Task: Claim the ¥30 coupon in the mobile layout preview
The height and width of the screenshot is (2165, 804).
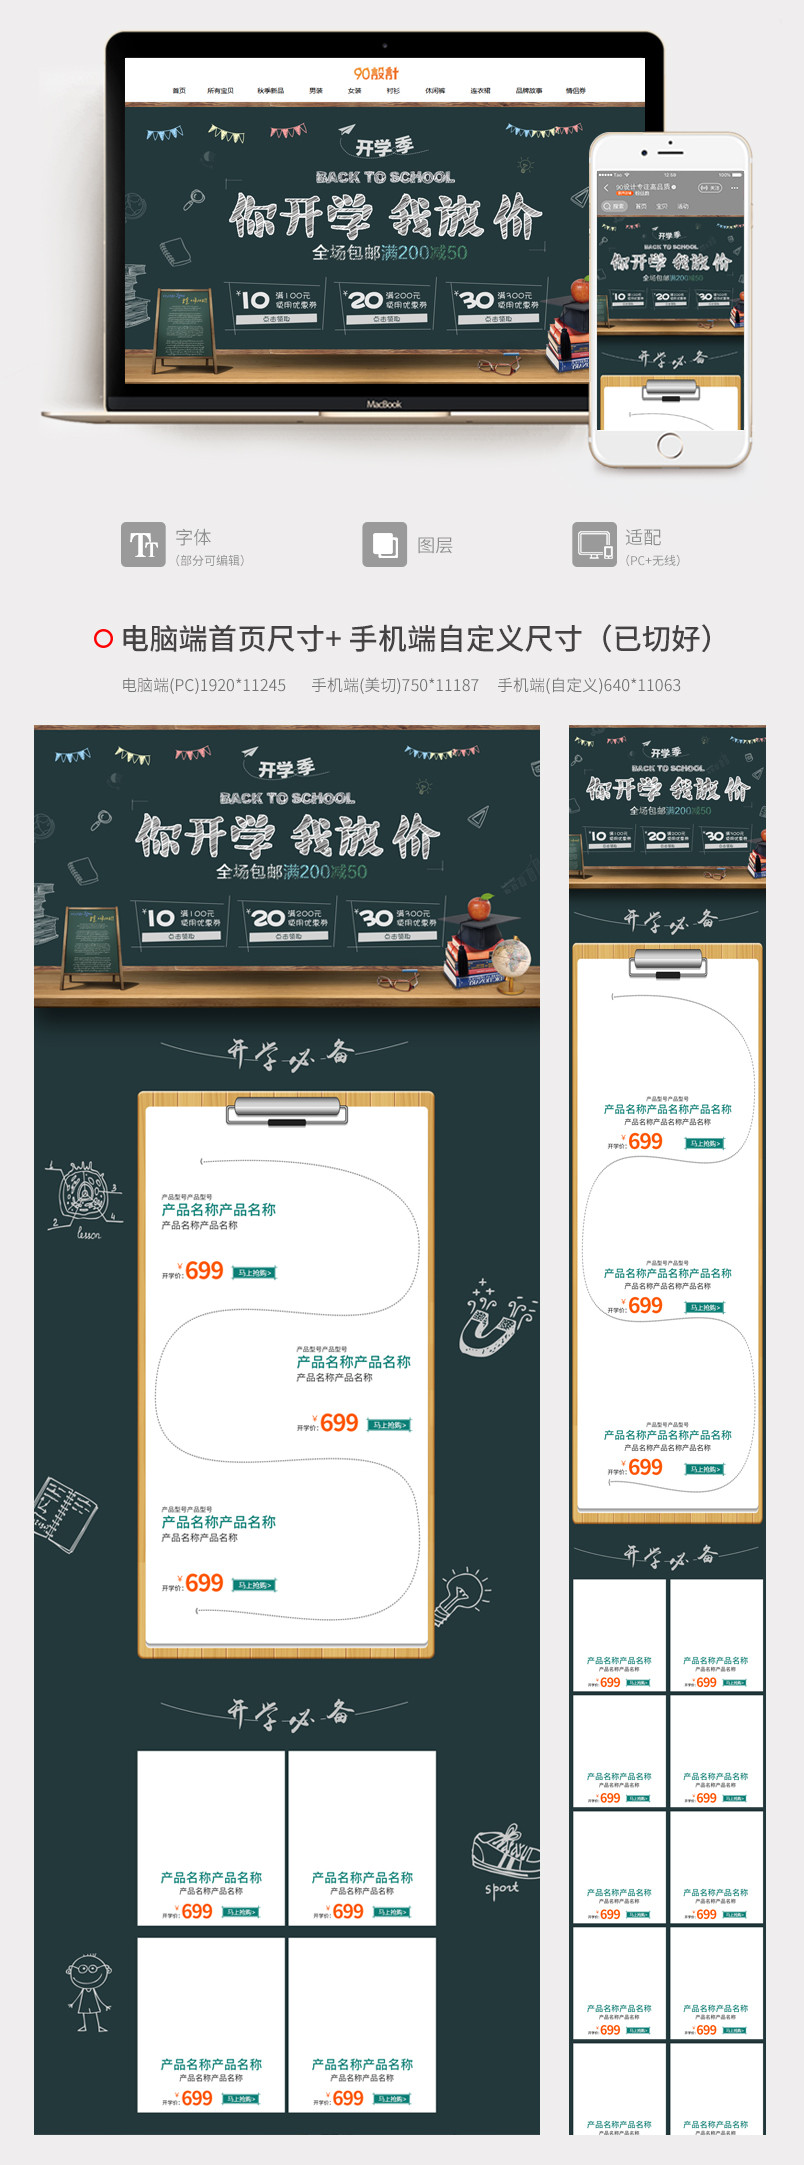Action: click(725, 846)
